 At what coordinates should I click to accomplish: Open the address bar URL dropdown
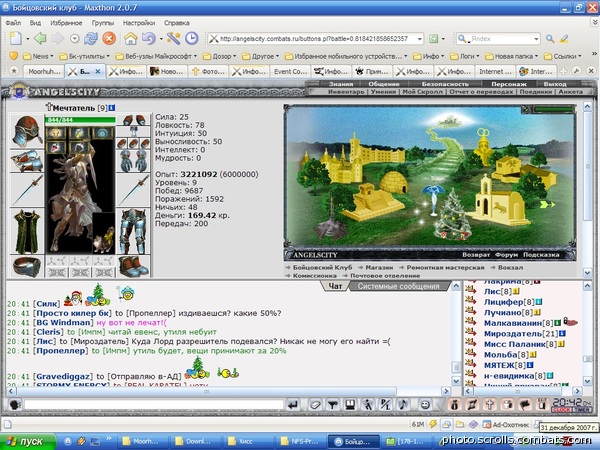[x=419, y=39]
